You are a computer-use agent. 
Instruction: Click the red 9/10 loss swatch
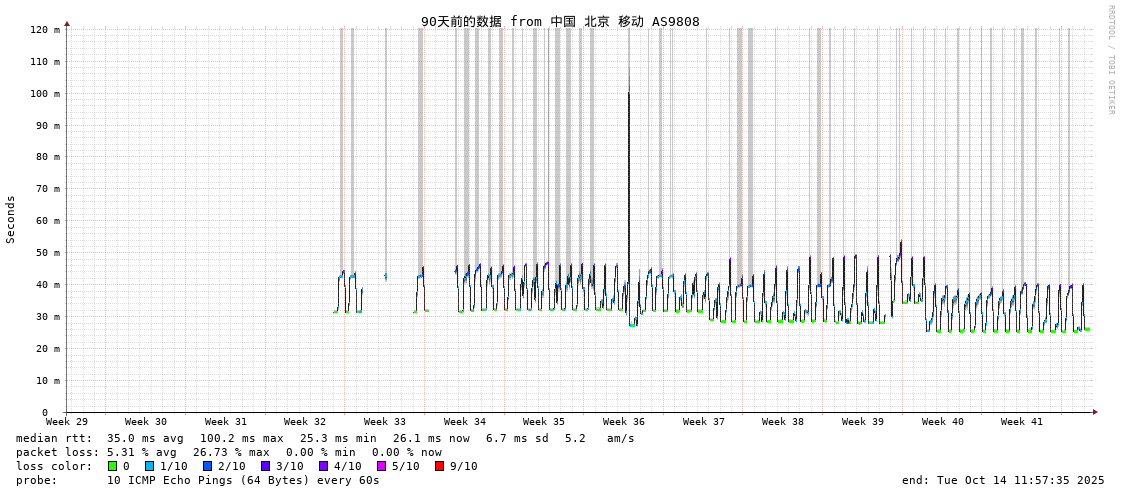439,466
